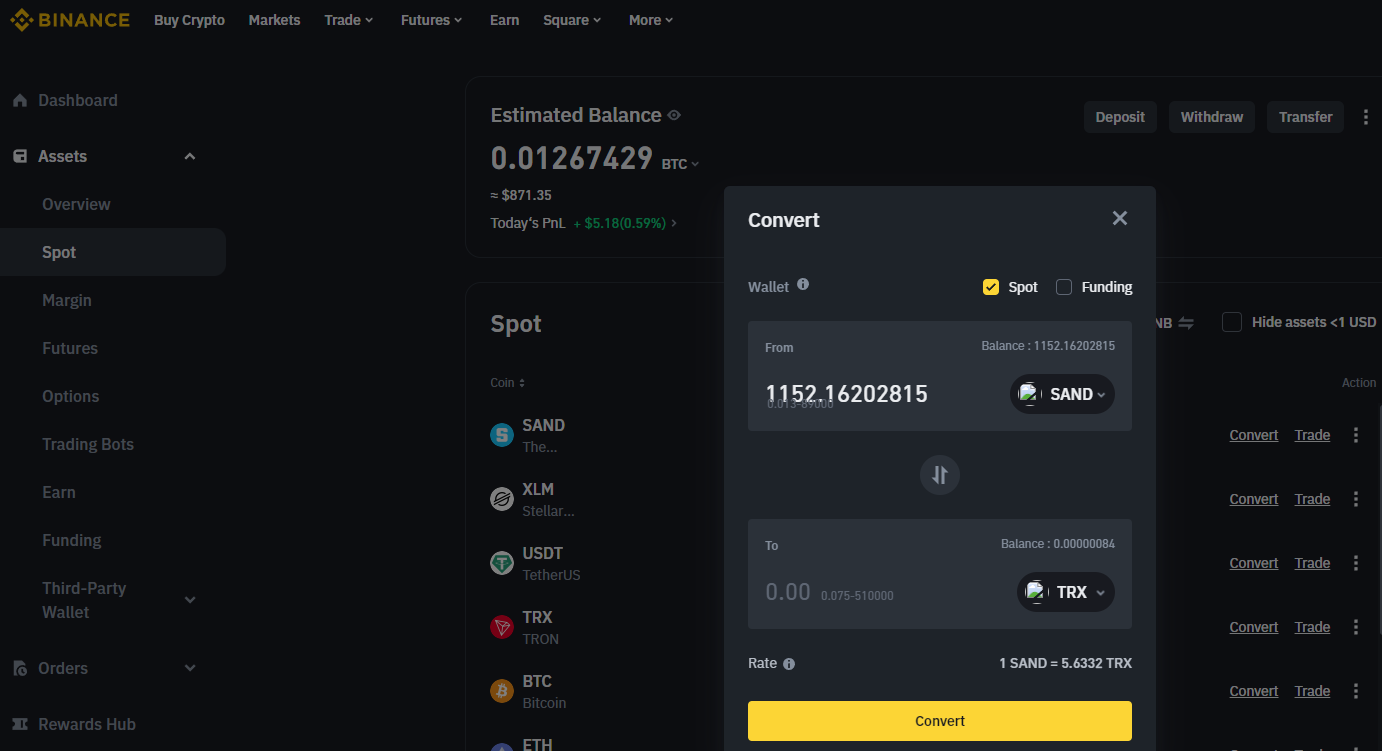Viewport: 1382px width, 751px height.
Task: Click the Rate info icon
Action: (x=789, y=664)
